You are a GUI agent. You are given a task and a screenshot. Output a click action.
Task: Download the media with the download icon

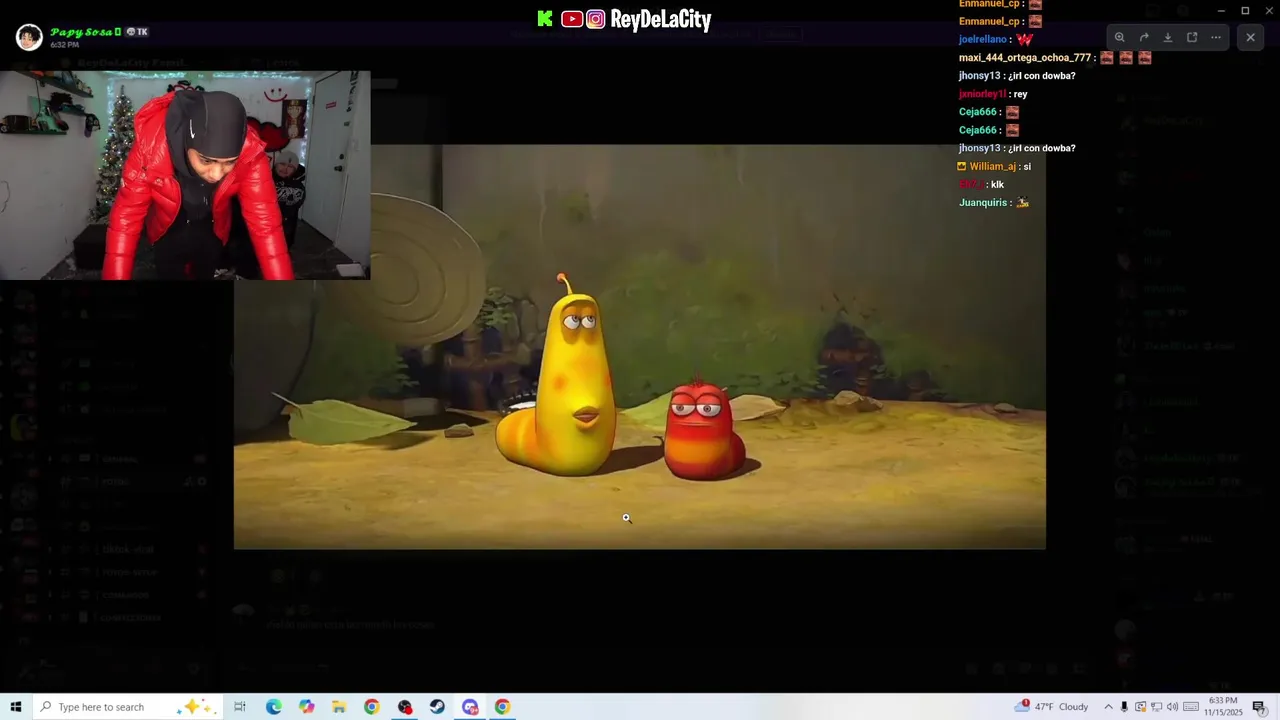coord(1168,37)
